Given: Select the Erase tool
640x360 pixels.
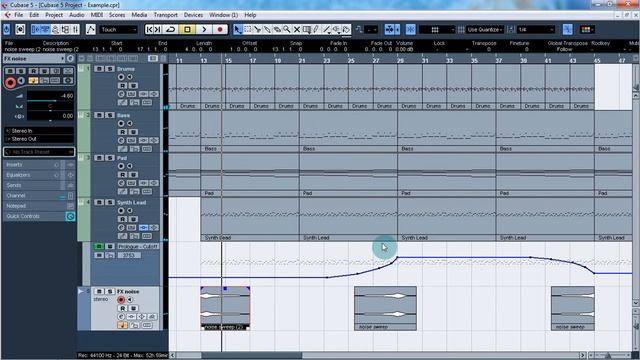Looking at the screenshot, I should pos(277,29).
